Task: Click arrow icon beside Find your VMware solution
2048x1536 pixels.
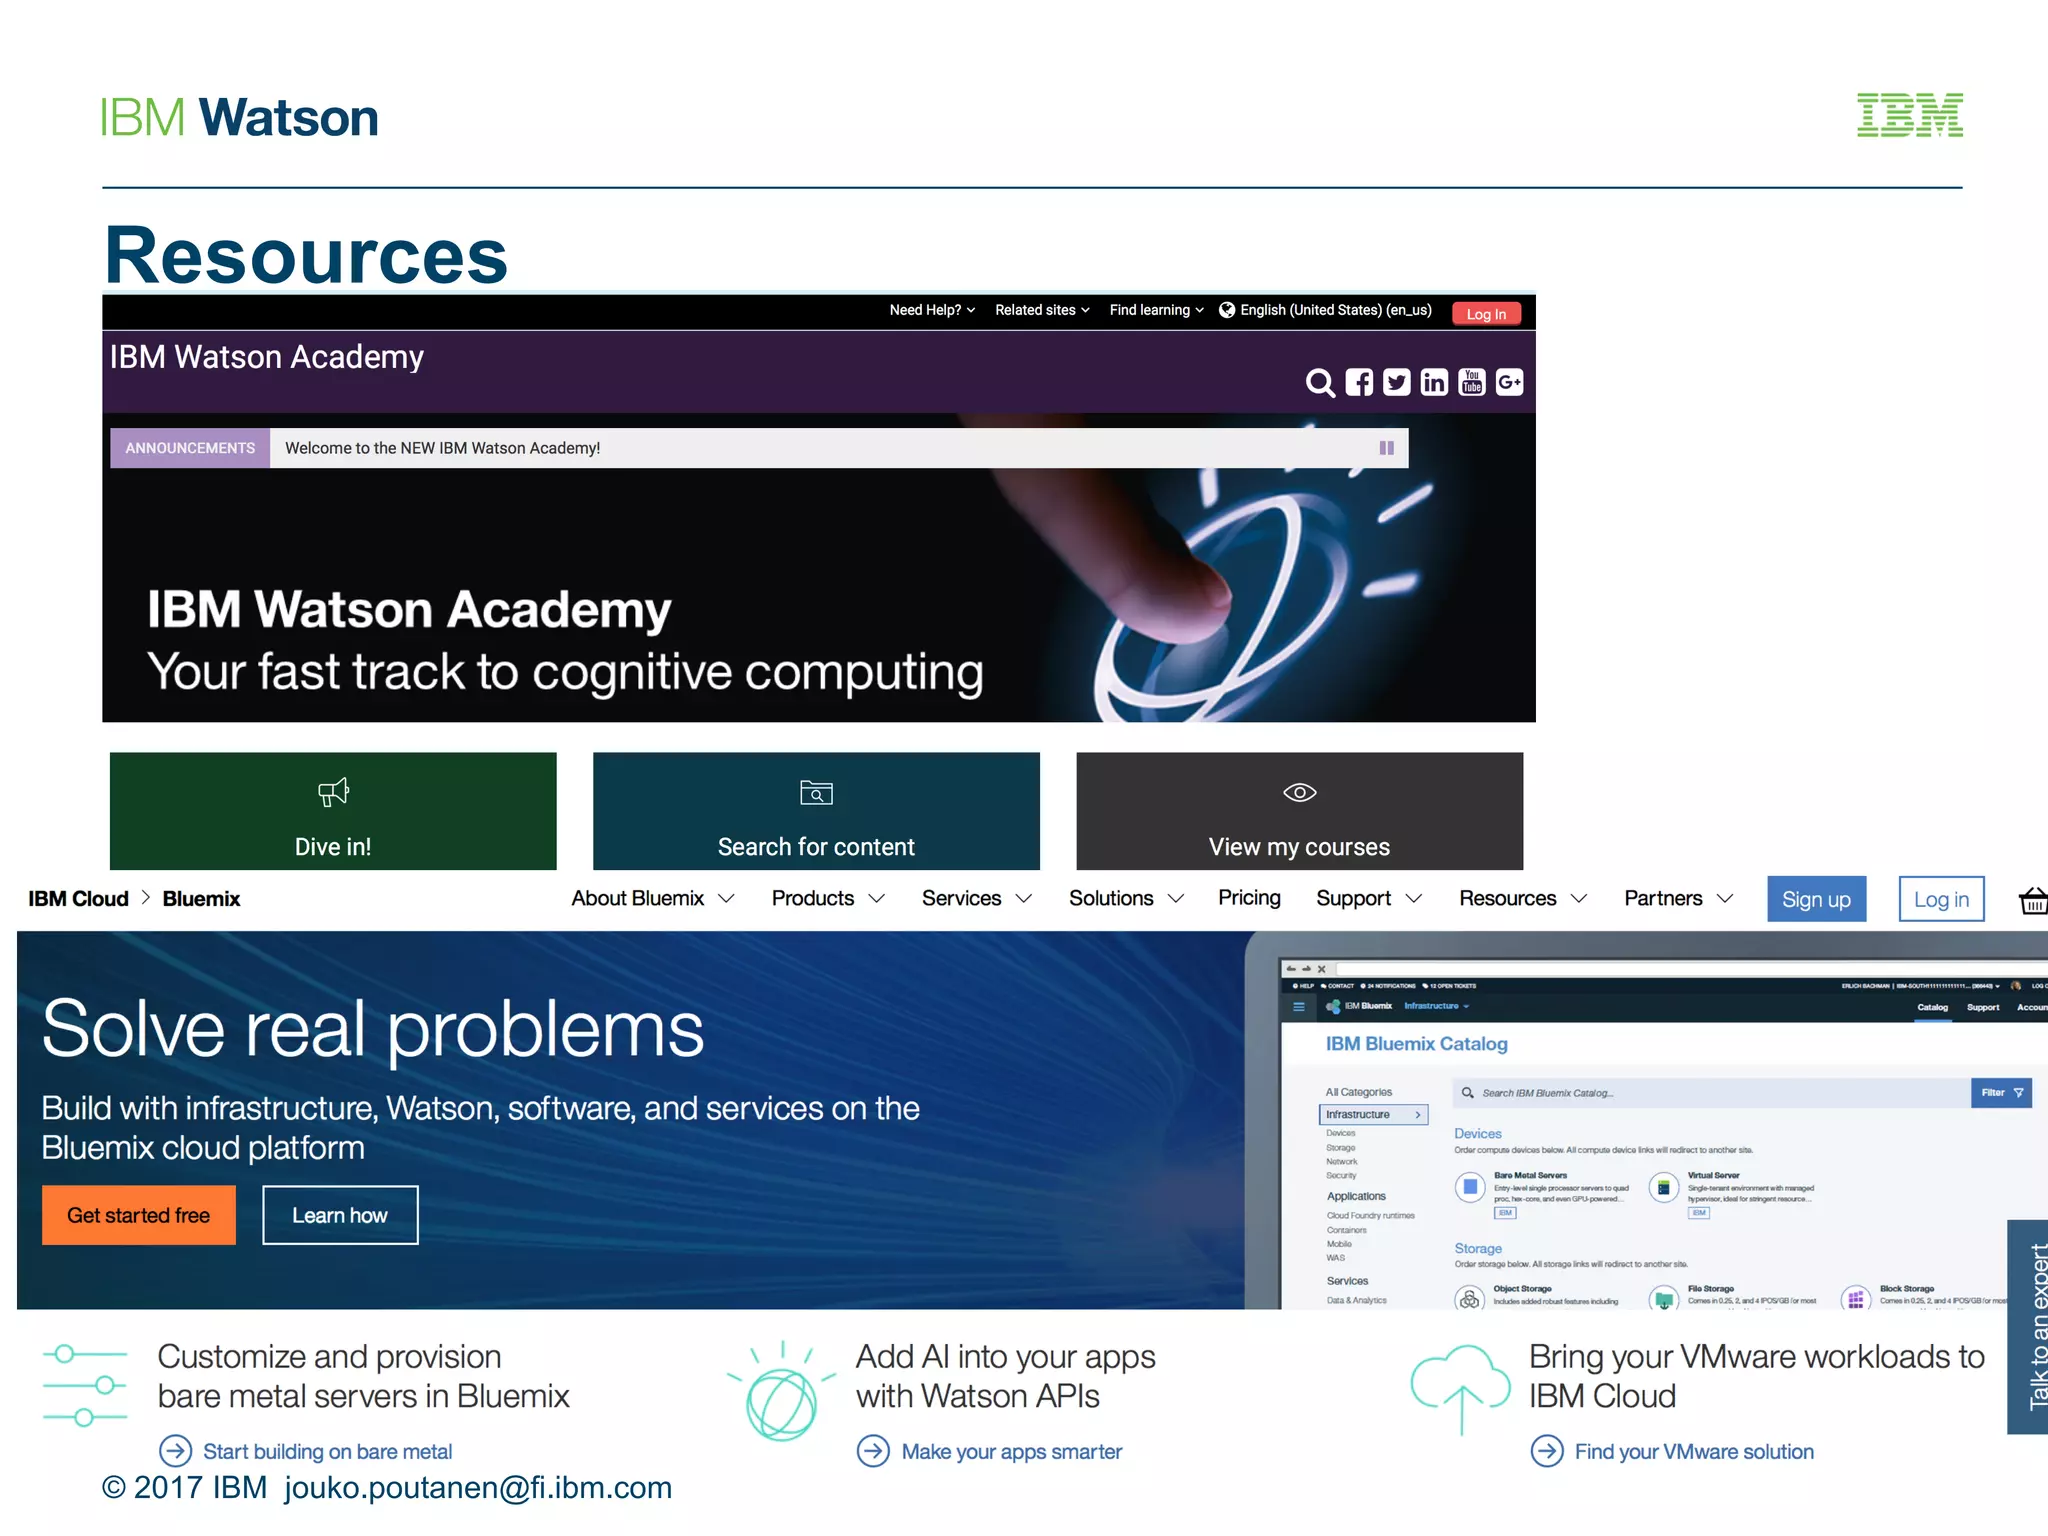Action: tap(1547, 1450)
